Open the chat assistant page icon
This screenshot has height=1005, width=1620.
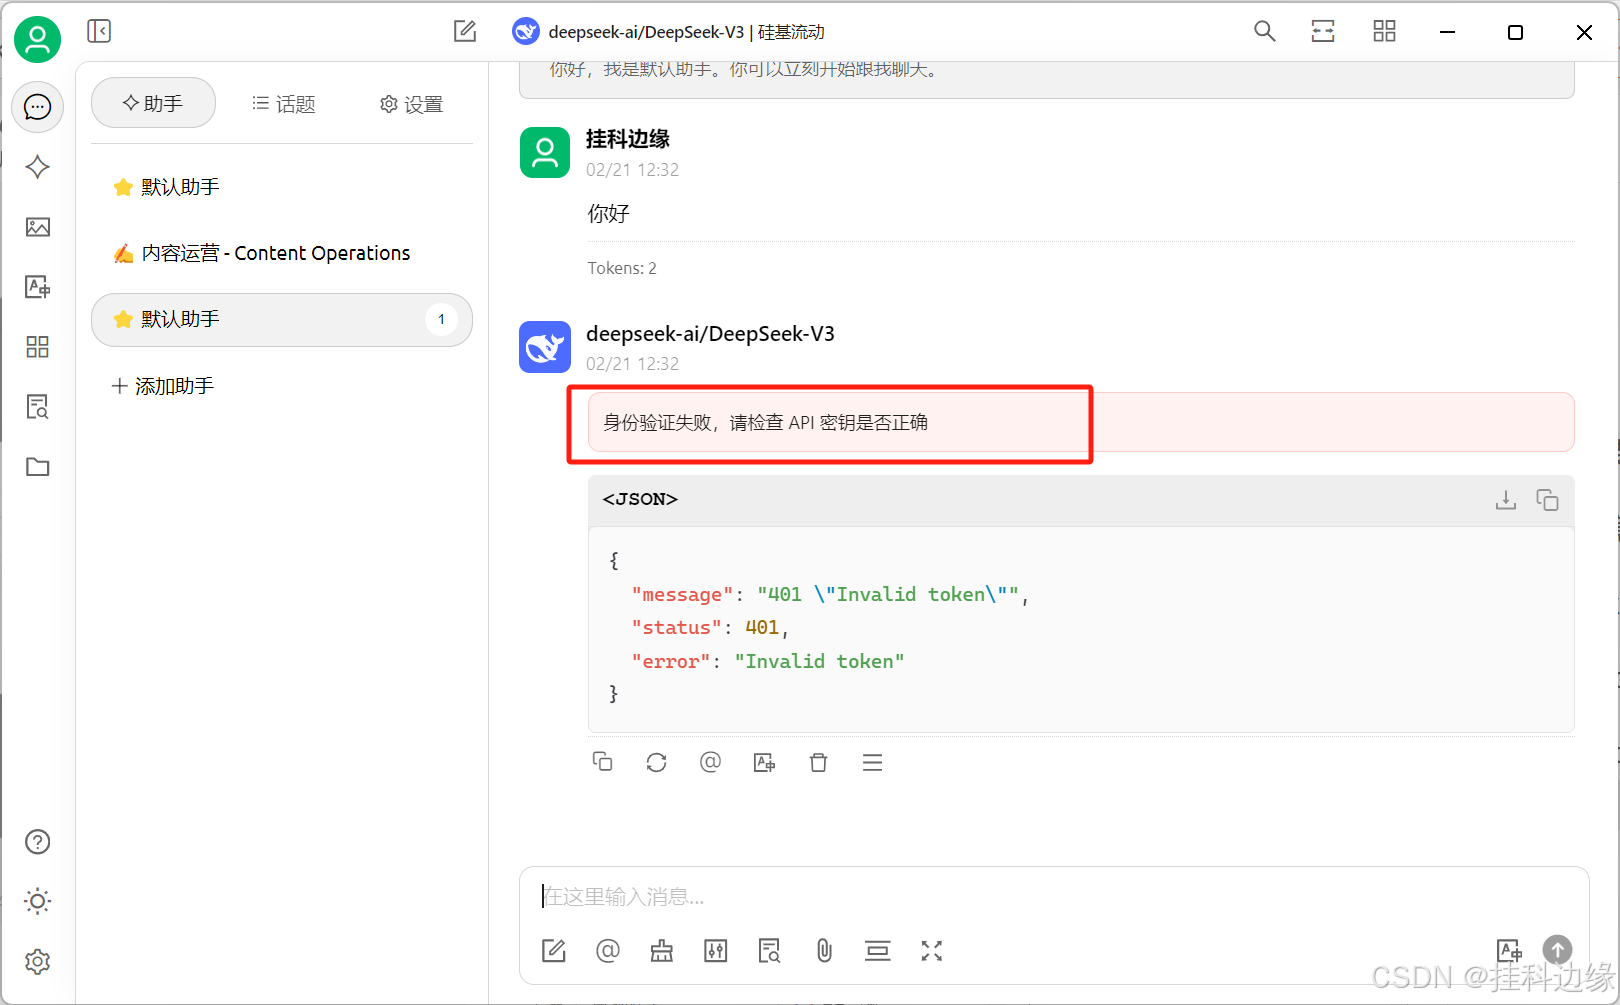[37, 107]
